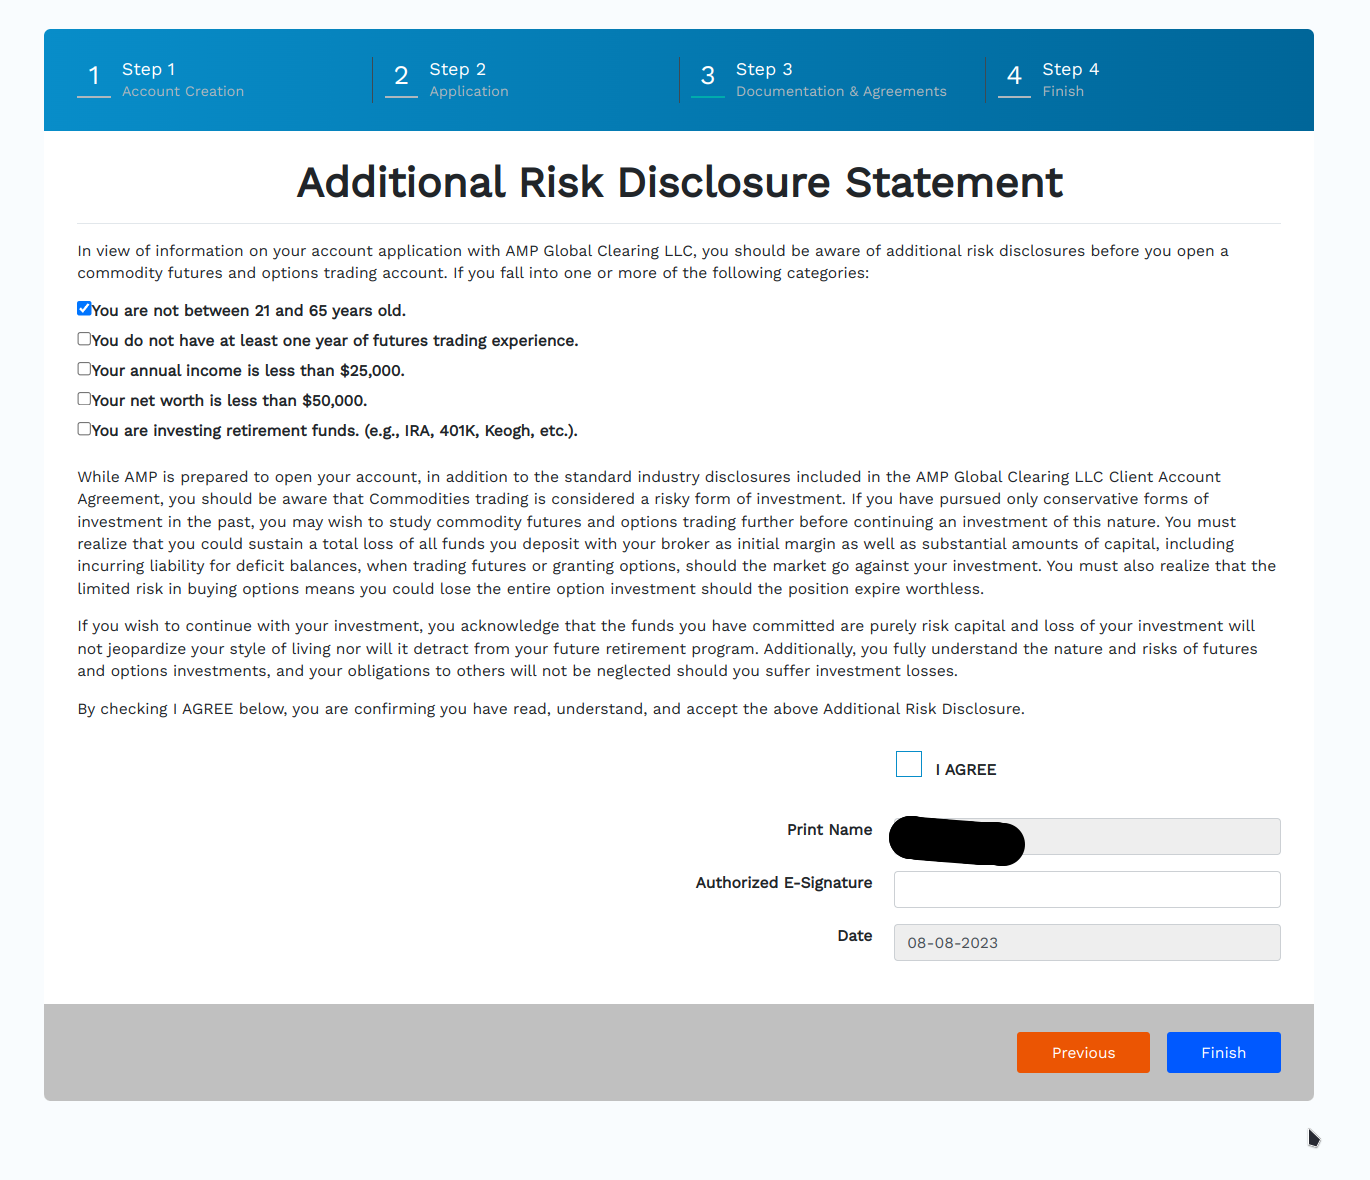Go to the Account Creation step label
The width and height of the screenshot is (1370, 1180).
click(x=183, y=91)
